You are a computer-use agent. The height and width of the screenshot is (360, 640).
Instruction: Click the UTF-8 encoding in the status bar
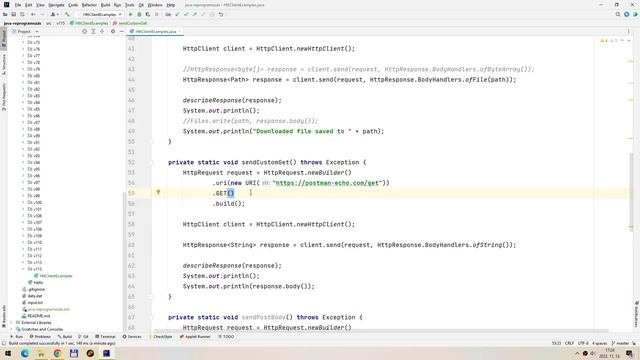pos(583,343)
